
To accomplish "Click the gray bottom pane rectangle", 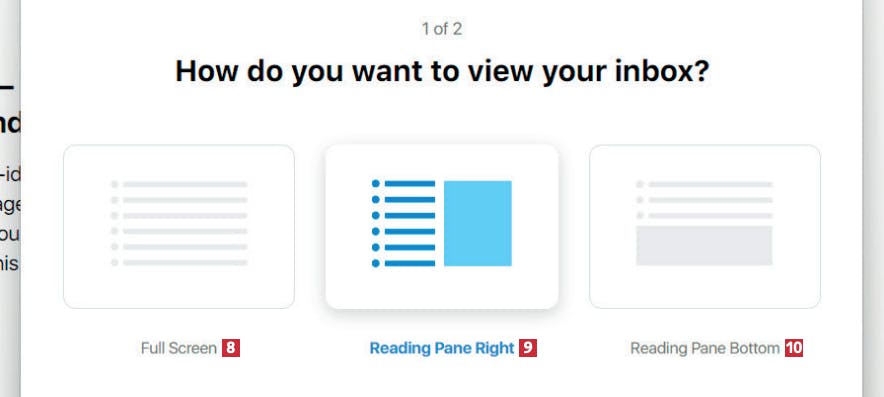I will tap(704, 245).
